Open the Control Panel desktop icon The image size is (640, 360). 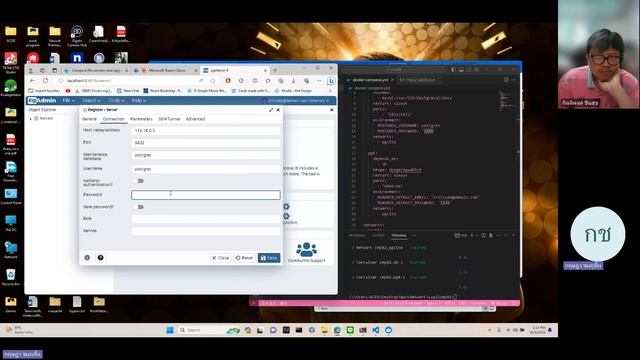(x=11, y=196)
